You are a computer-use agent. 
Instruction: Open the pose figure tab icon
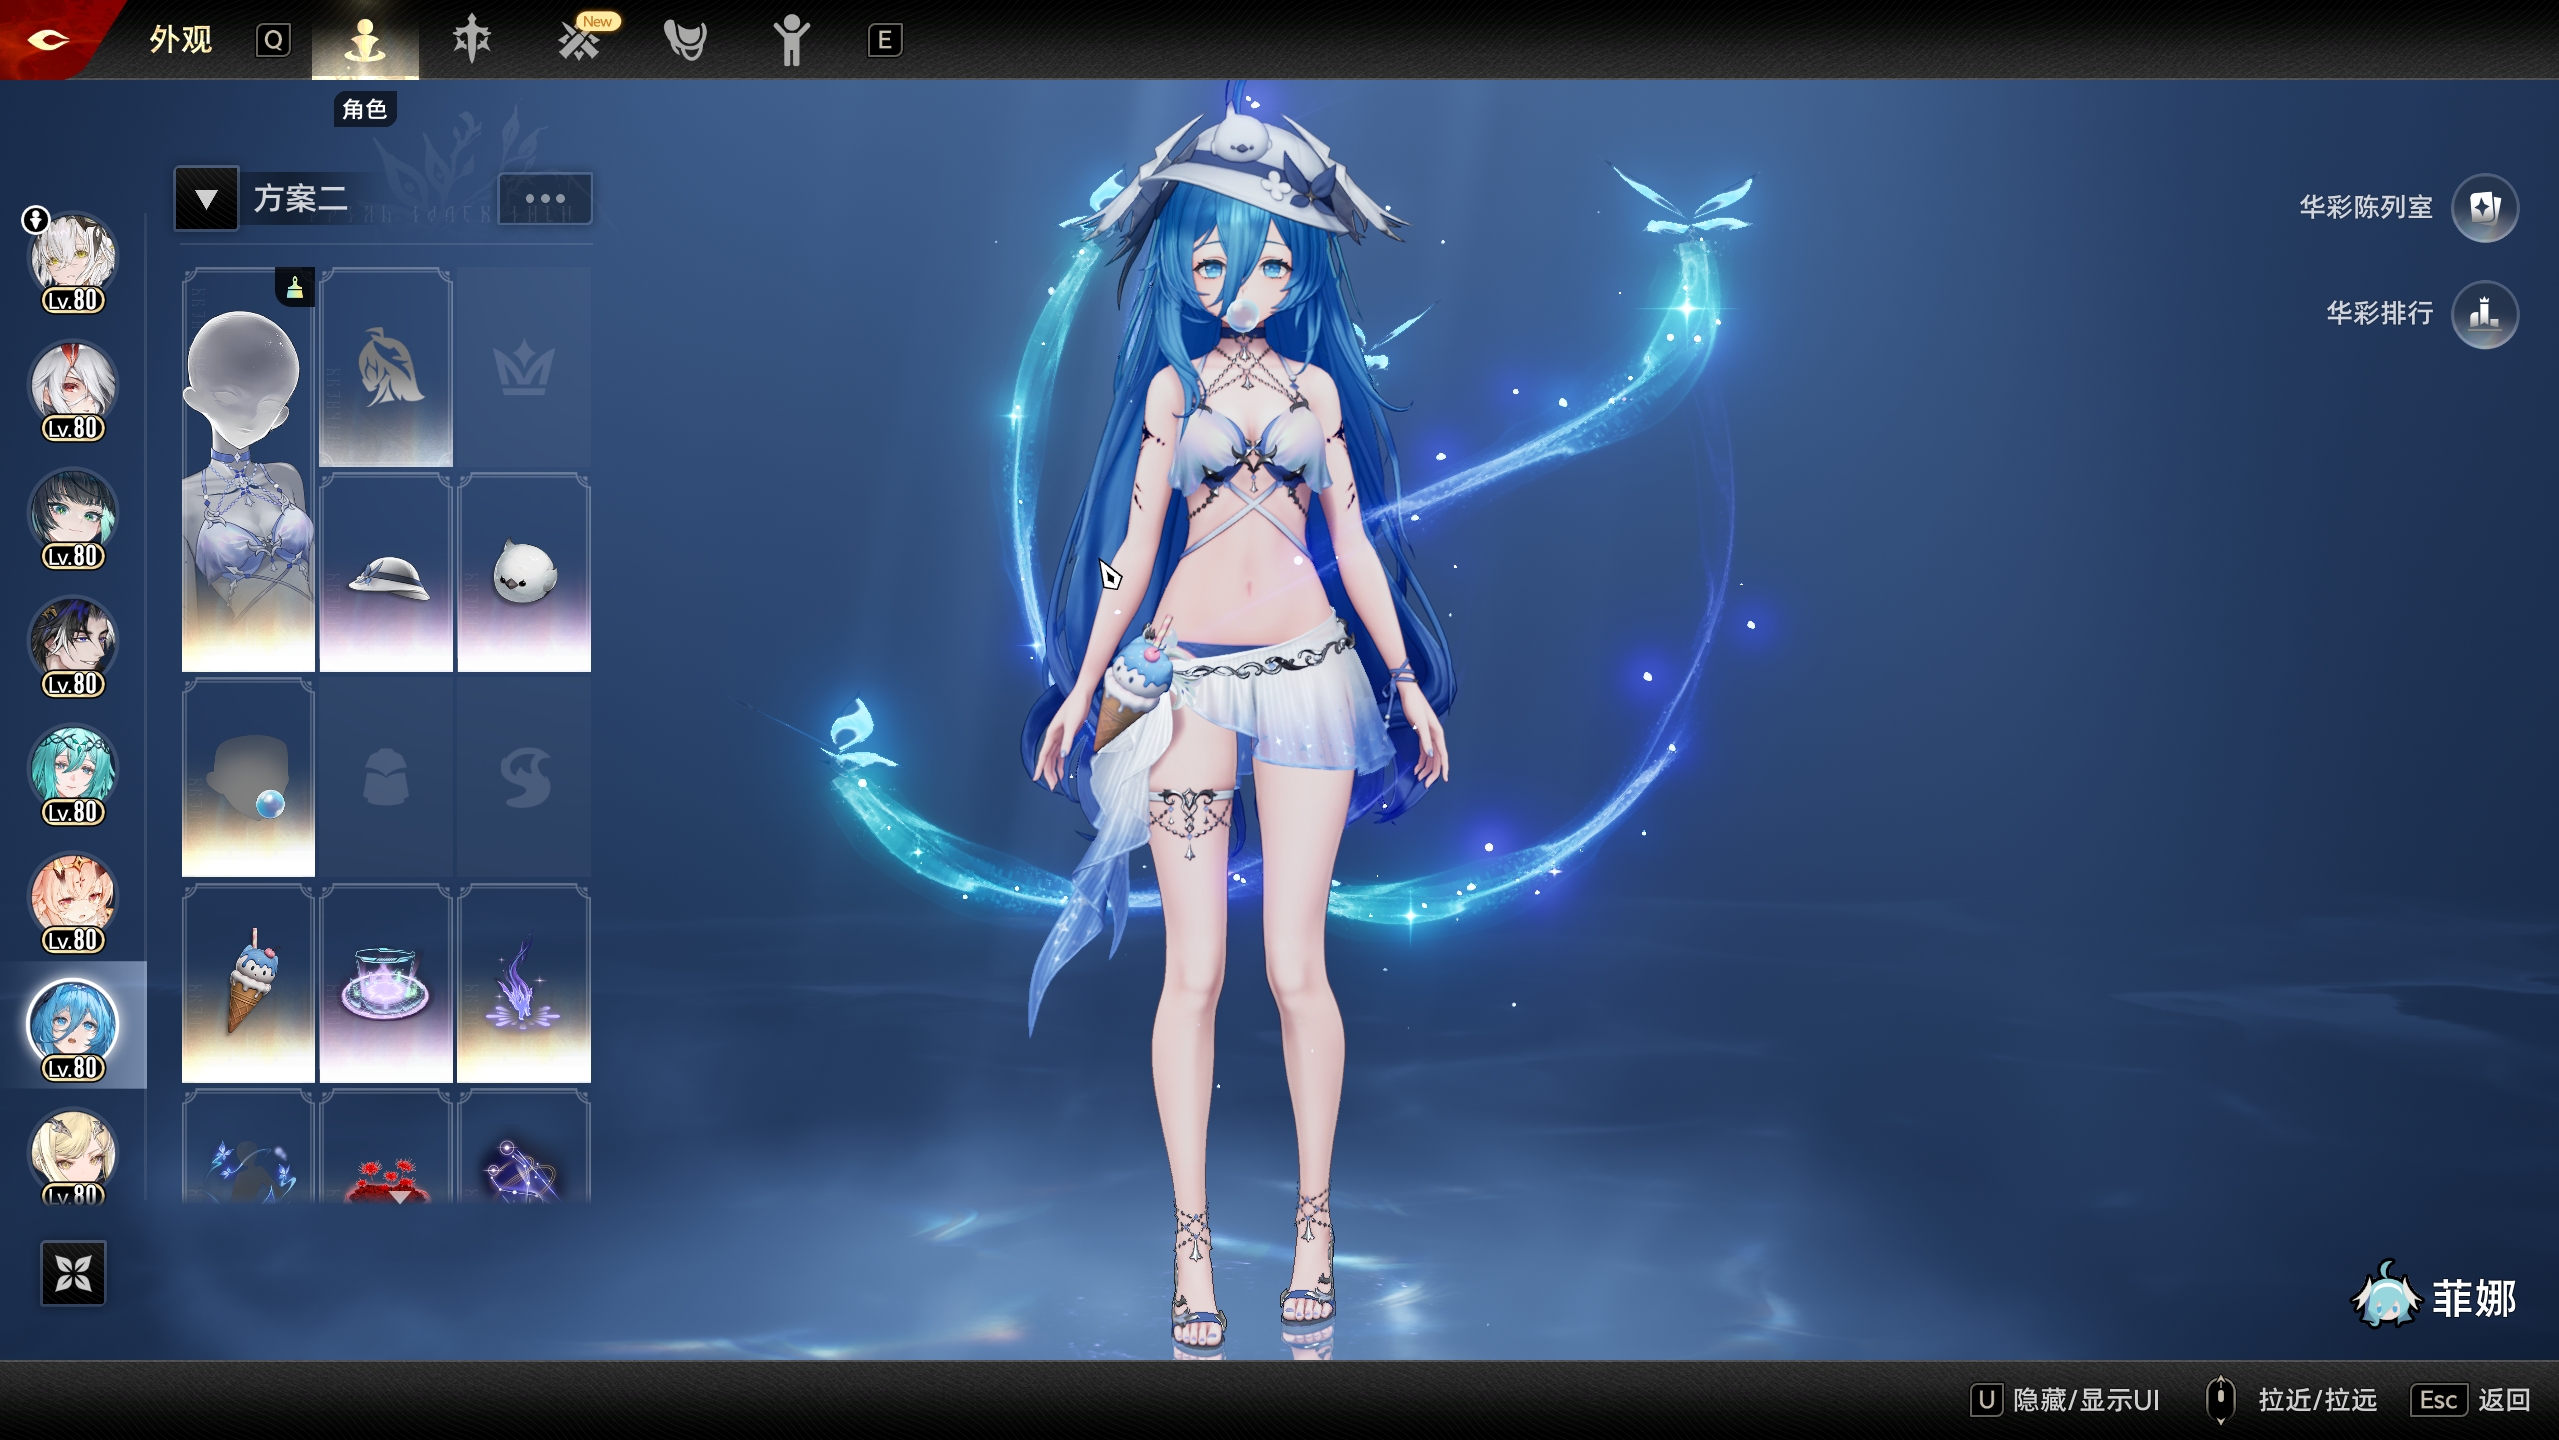click(791, 40)
